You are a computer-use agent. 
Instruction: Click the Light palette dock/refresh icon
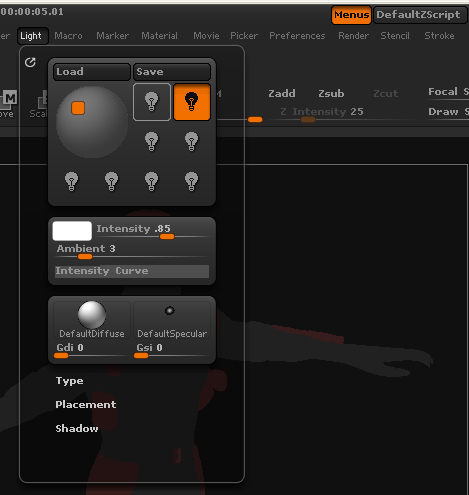[x=30, y=62]
